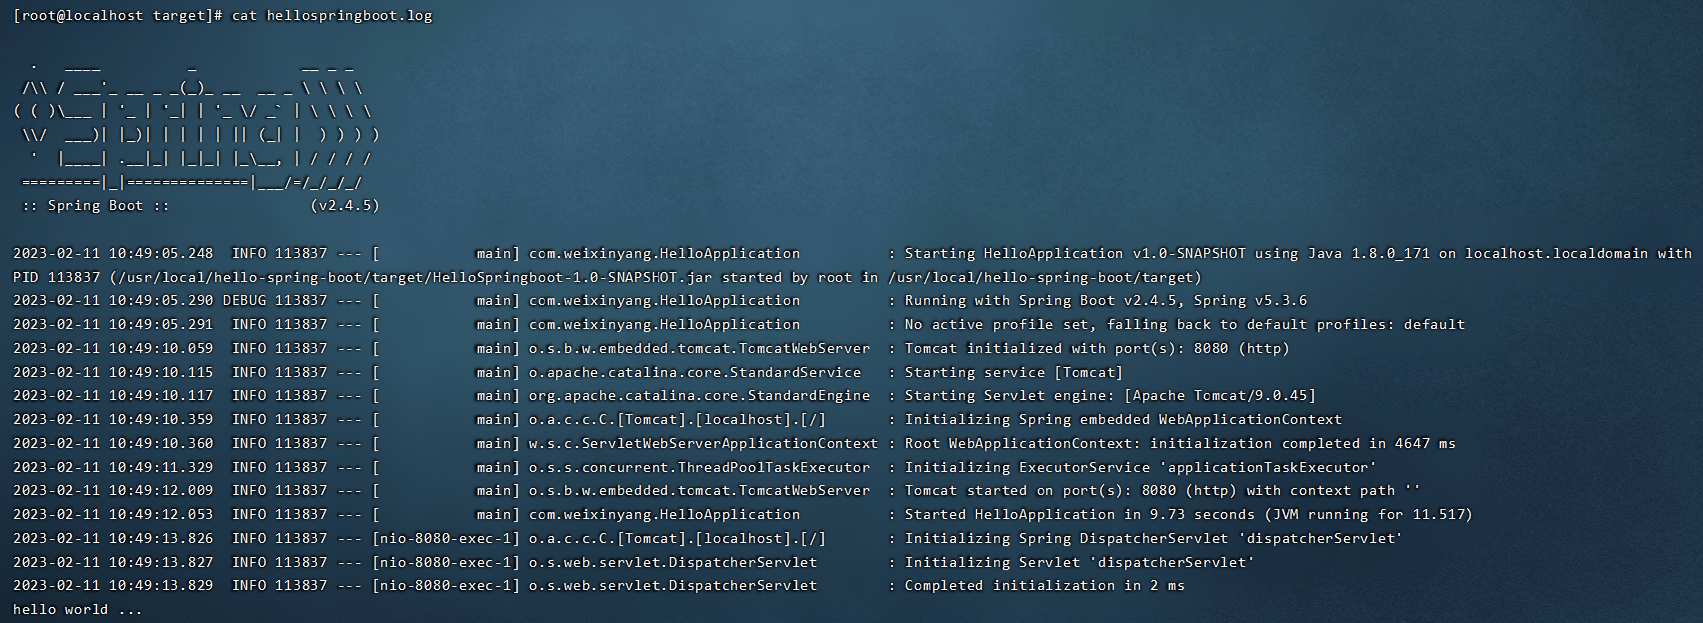This screenshot has width=1703, height=623.
Task: Click 'PID 113837' text on wrapped line
Action: [57, 277]
